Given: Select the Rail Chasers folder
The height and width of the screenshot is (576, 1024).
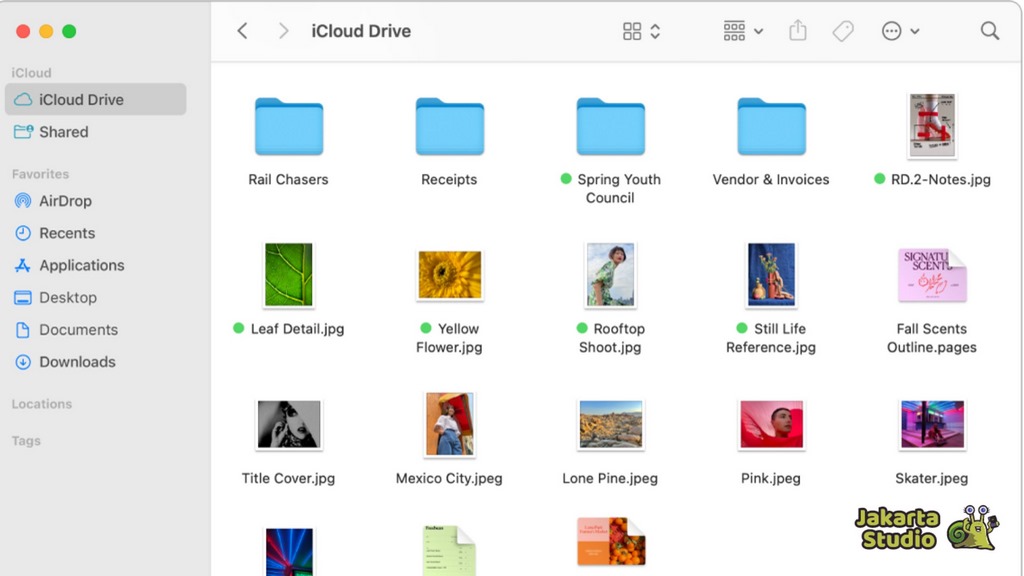Looking at the screenshot, I should click(289, 127).
